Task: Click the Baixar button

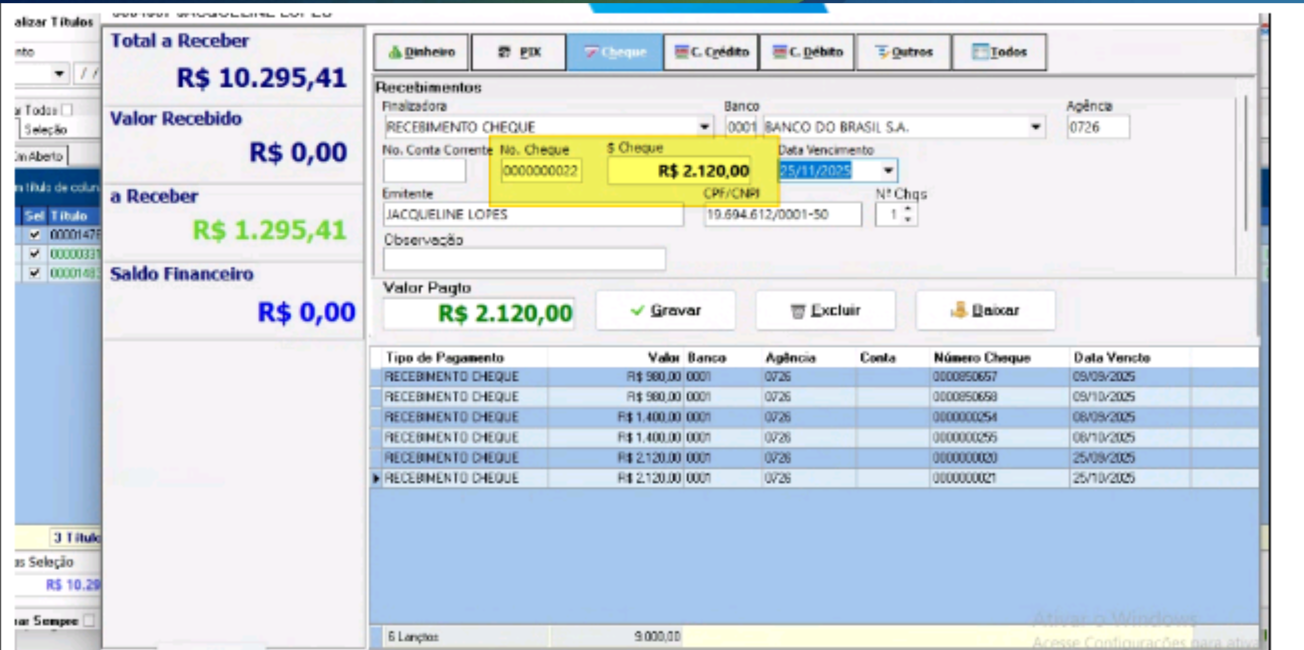Action: click(x=985, y=311)
